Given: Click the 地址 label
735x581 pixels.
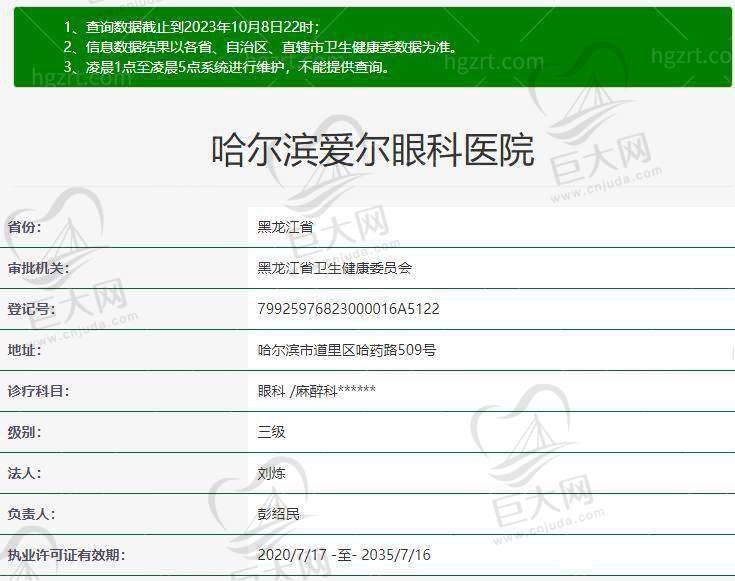Looking at the screenshot, I should (24, 350).
